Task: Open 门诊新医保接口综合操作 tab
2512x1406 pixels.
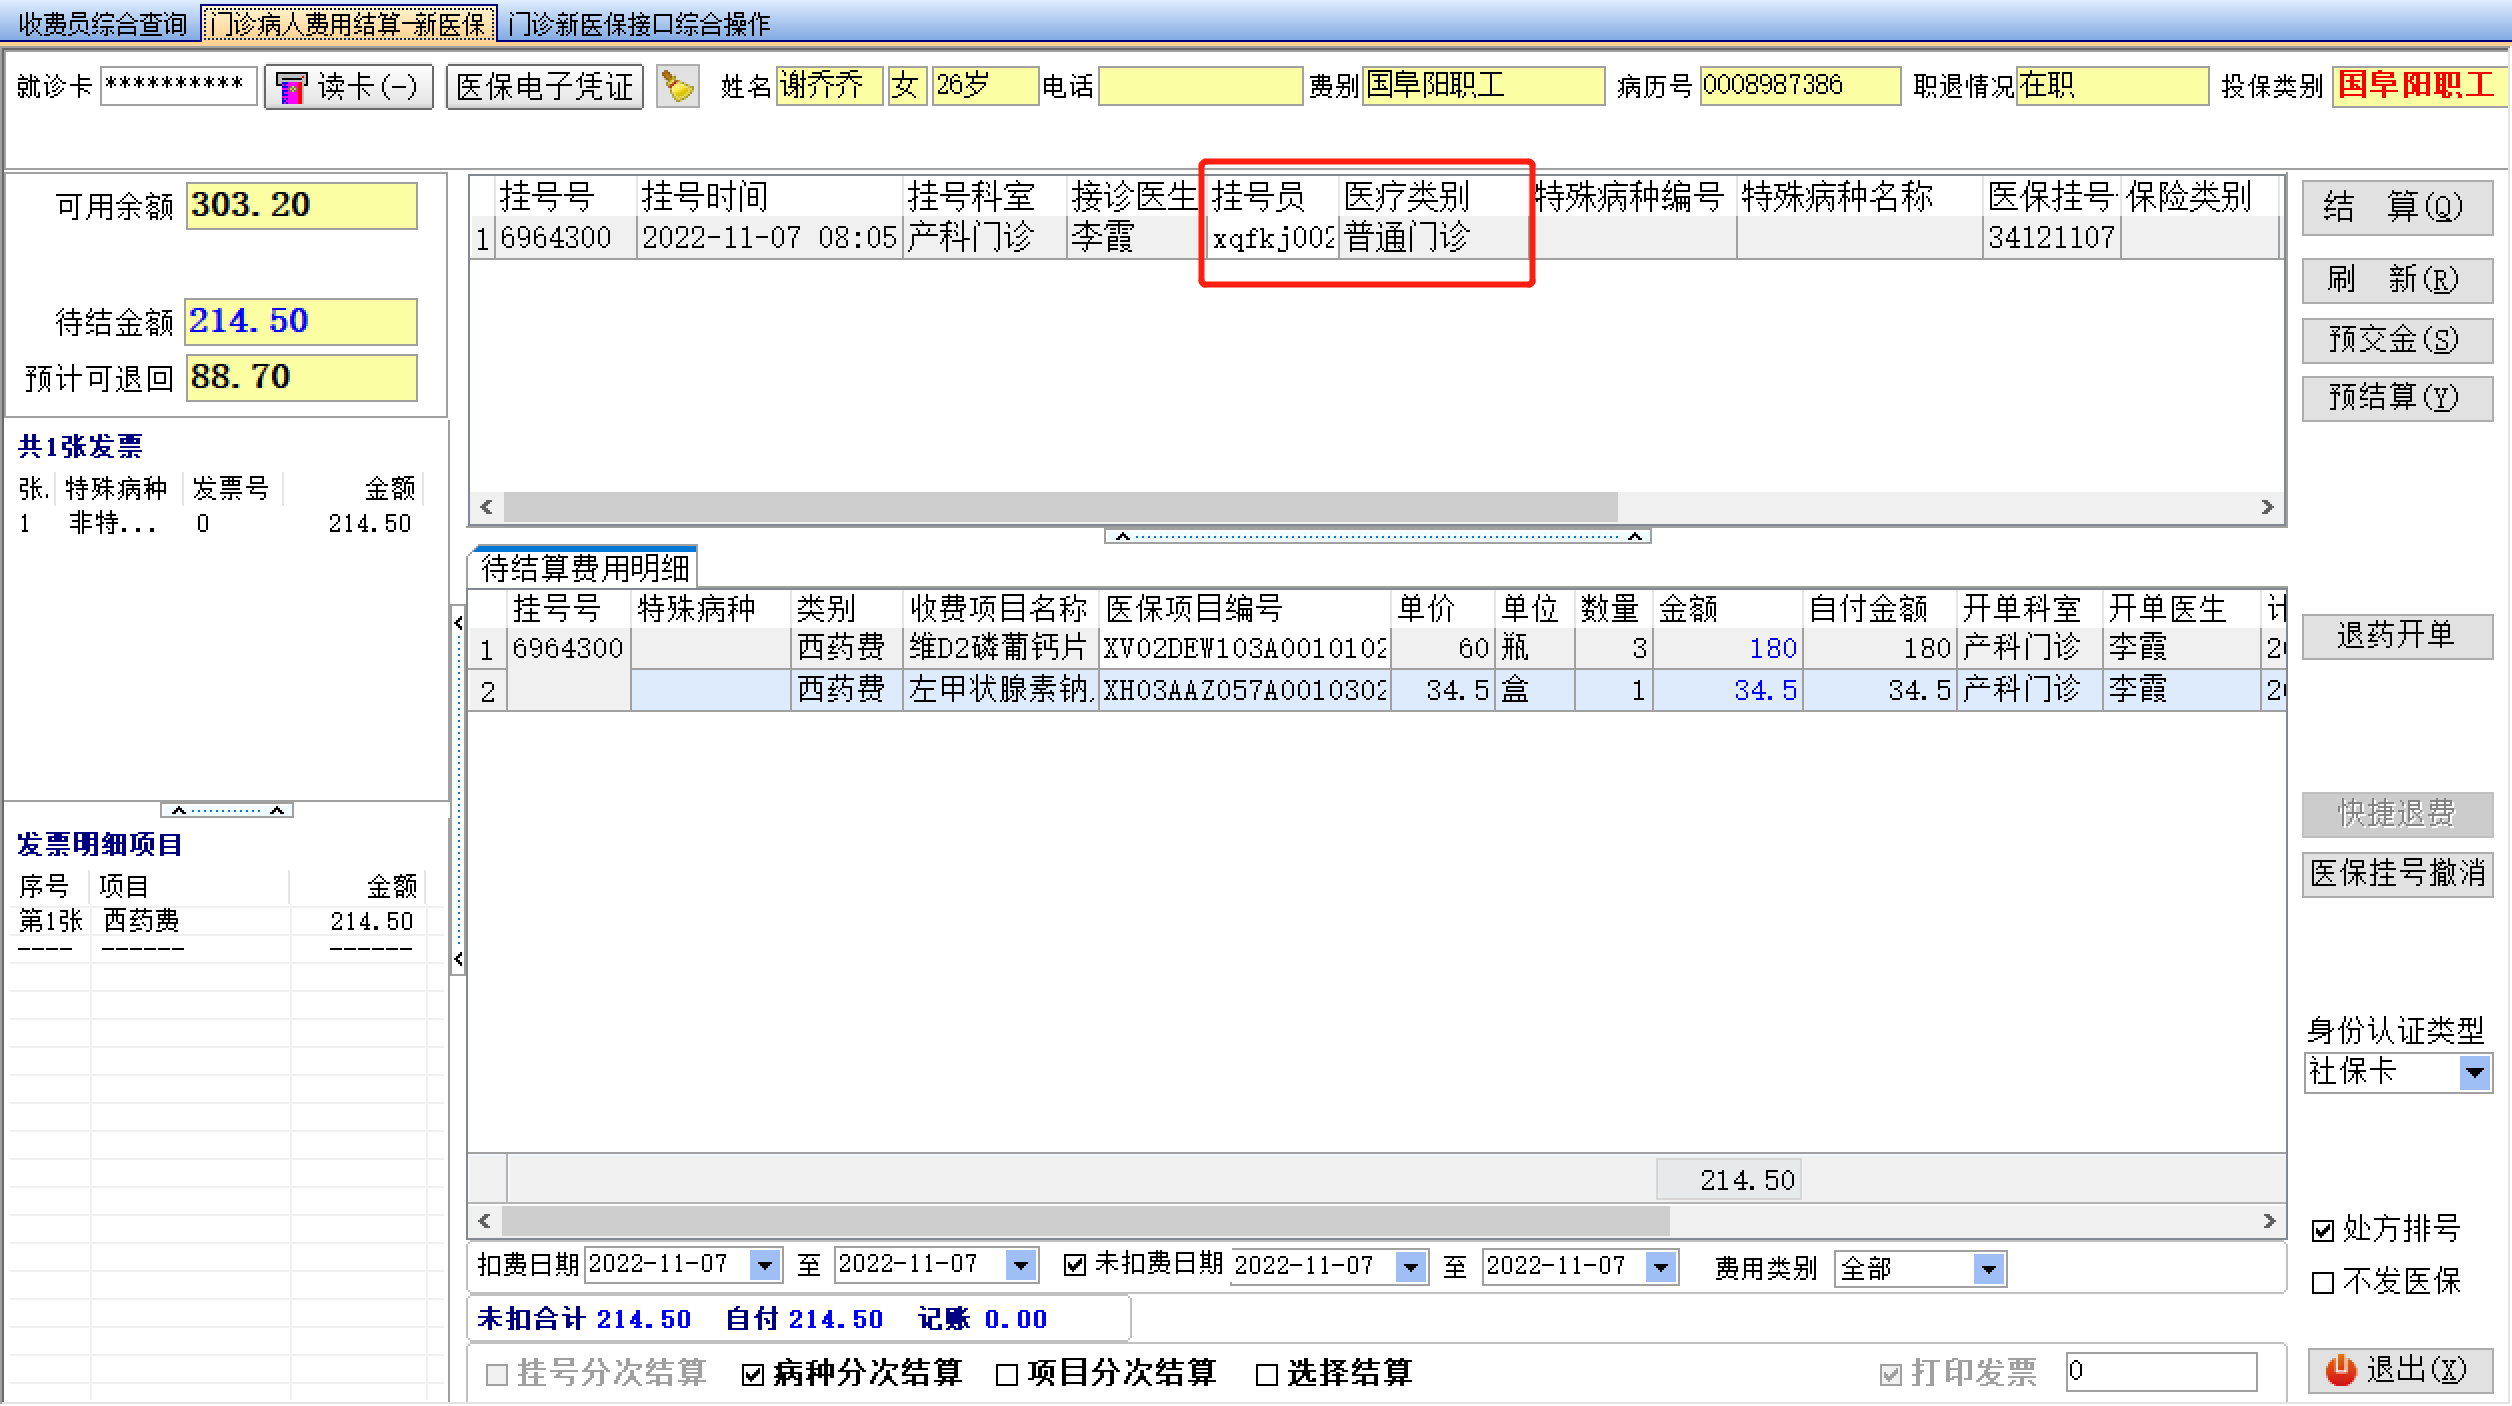Action: 639,23
